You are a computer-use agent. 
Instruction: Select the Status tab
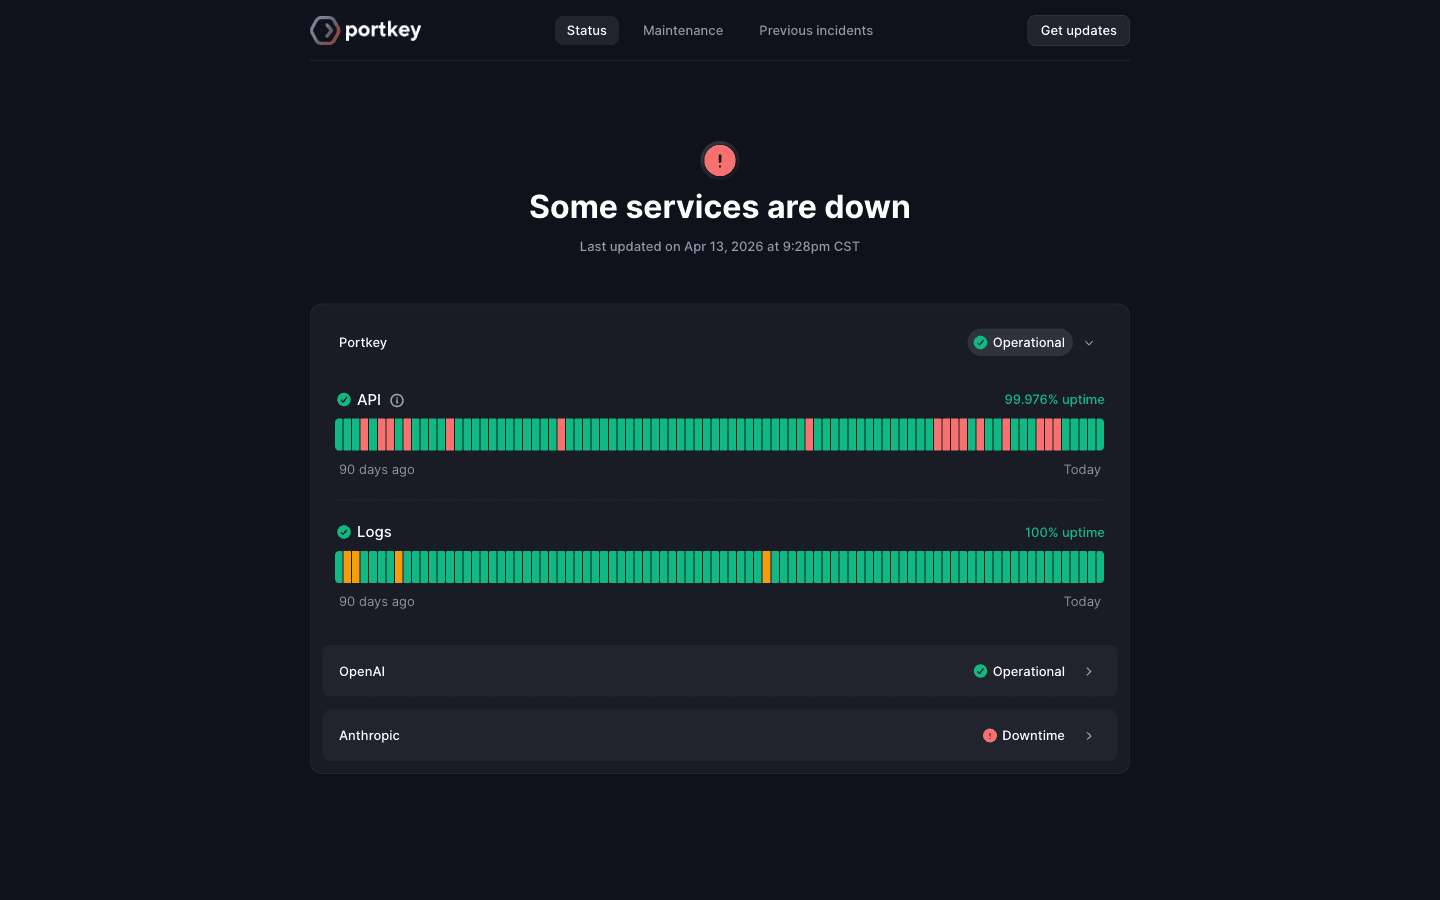pos(586,30)
